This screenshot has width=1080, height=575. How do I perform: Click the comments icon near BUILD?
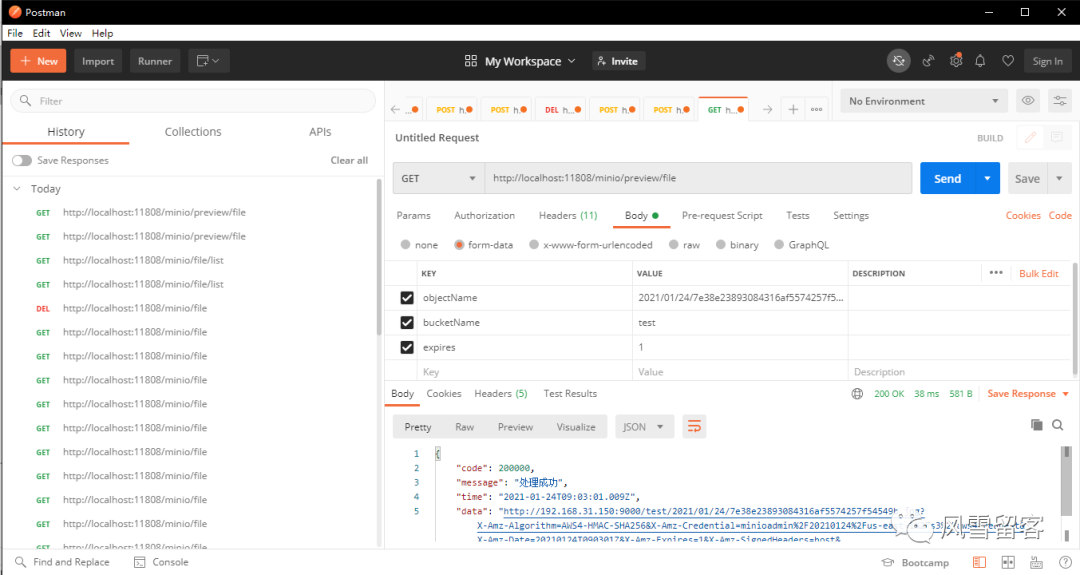point(1057,138)
